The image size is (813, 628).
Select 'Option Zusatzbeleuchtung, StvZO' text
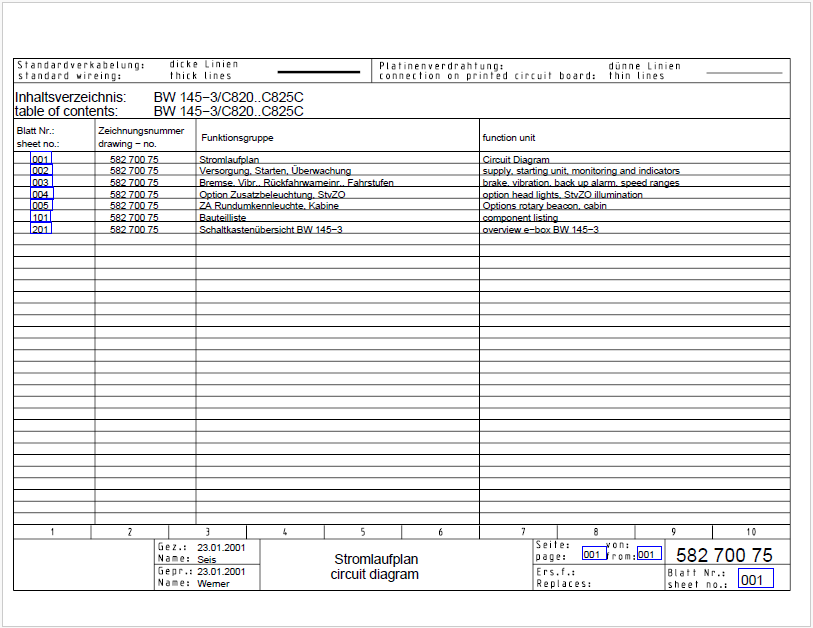coord(272,194)
